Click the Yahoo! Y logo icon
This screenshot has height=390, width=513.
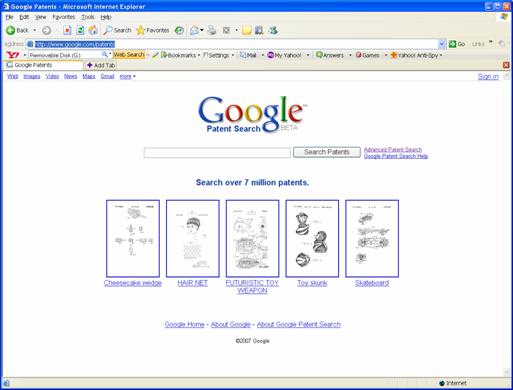(13, 55)
